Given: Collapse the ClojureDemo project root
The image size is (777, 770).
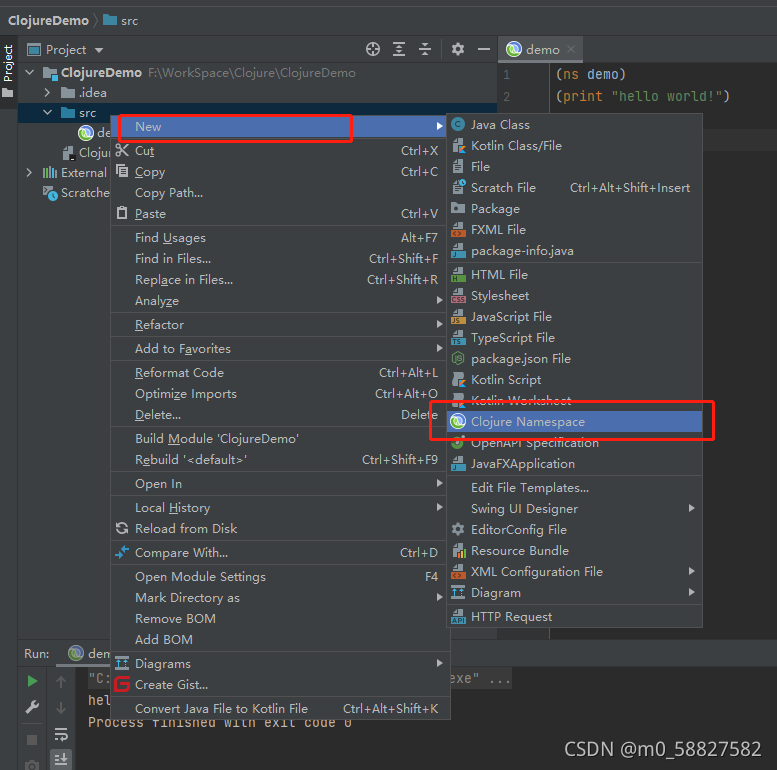Looking at the screenshot, I should [x=30, y=72].
